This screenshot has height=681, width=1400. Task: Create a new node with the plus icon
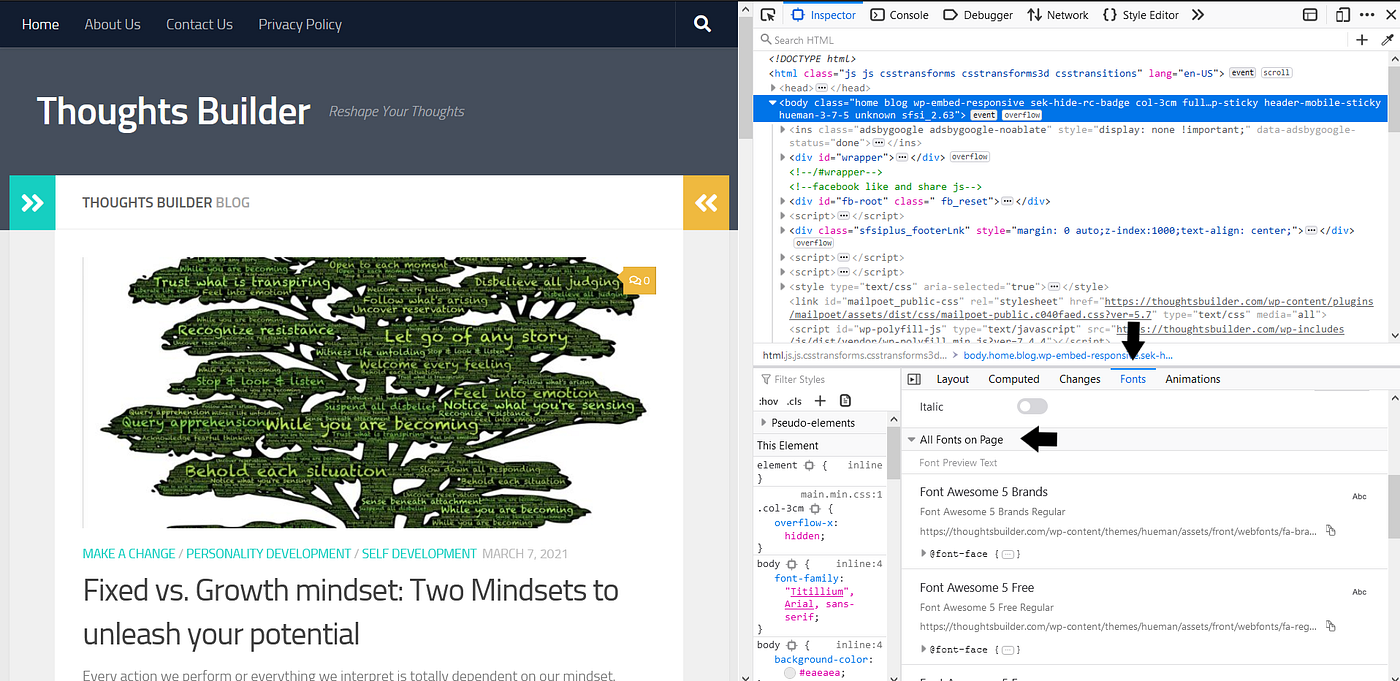(x=1362, y=40)
